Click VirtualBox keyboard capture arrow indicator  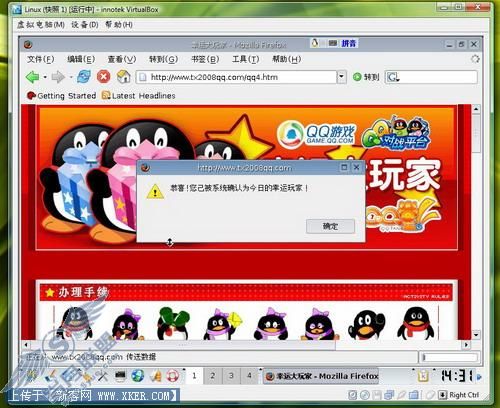pos(442,395)
